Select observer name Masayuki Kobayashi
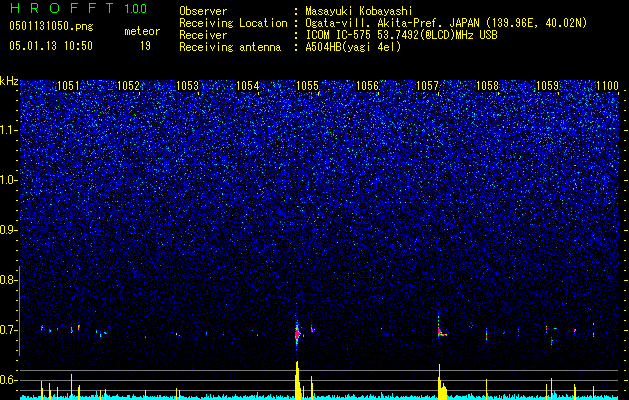Screen dimensions: 629x400 tap(359, 11)
